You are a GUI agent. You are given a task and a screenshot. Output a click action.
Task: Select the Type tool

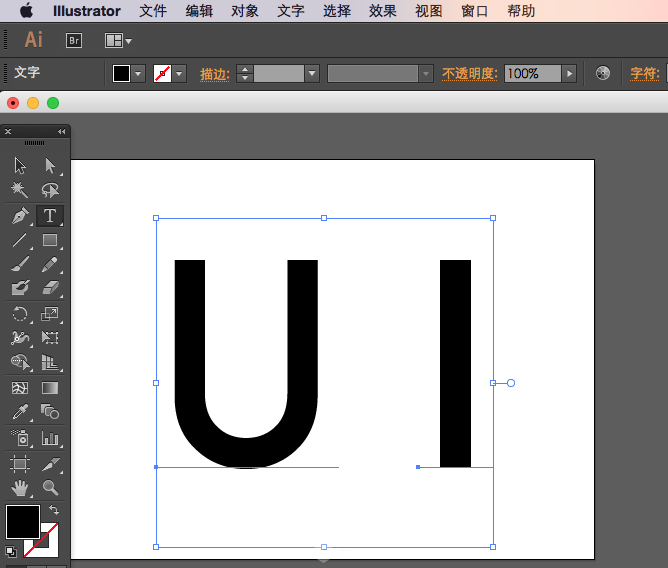[50, 216]
